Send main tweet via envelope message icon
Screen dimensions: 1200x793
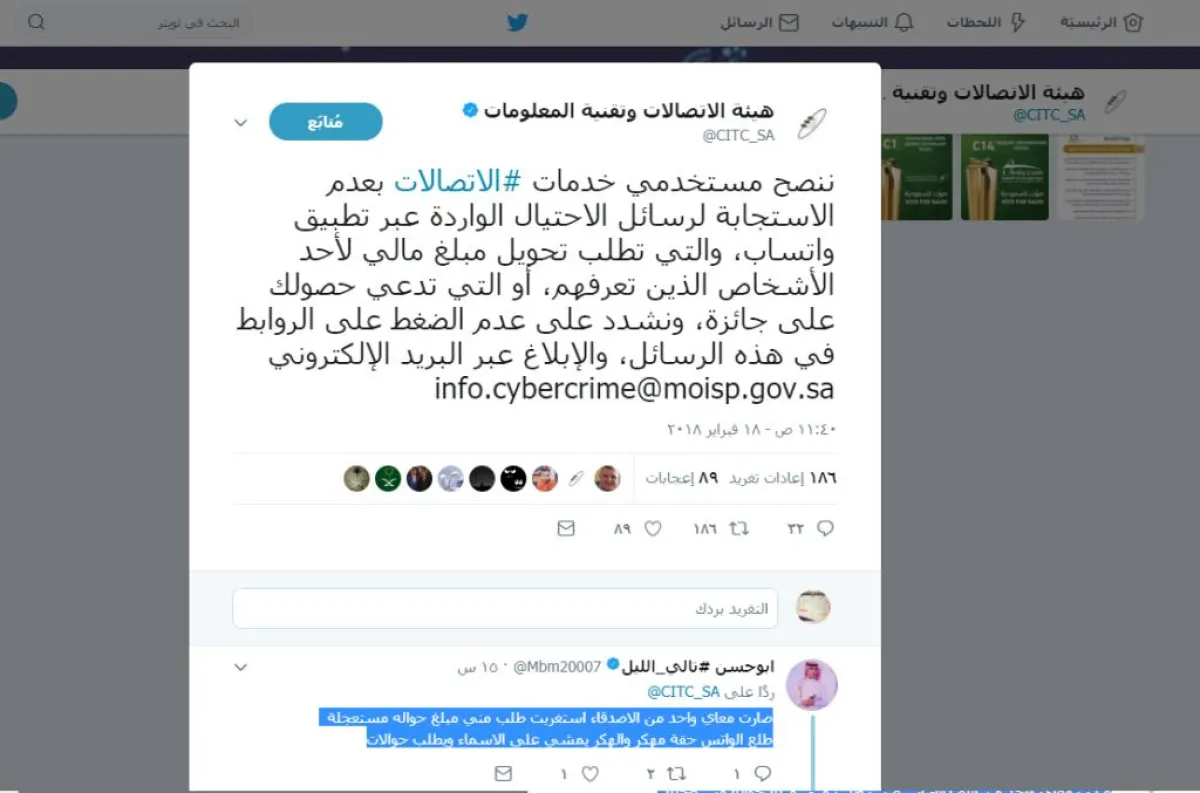tap(566, 528)
